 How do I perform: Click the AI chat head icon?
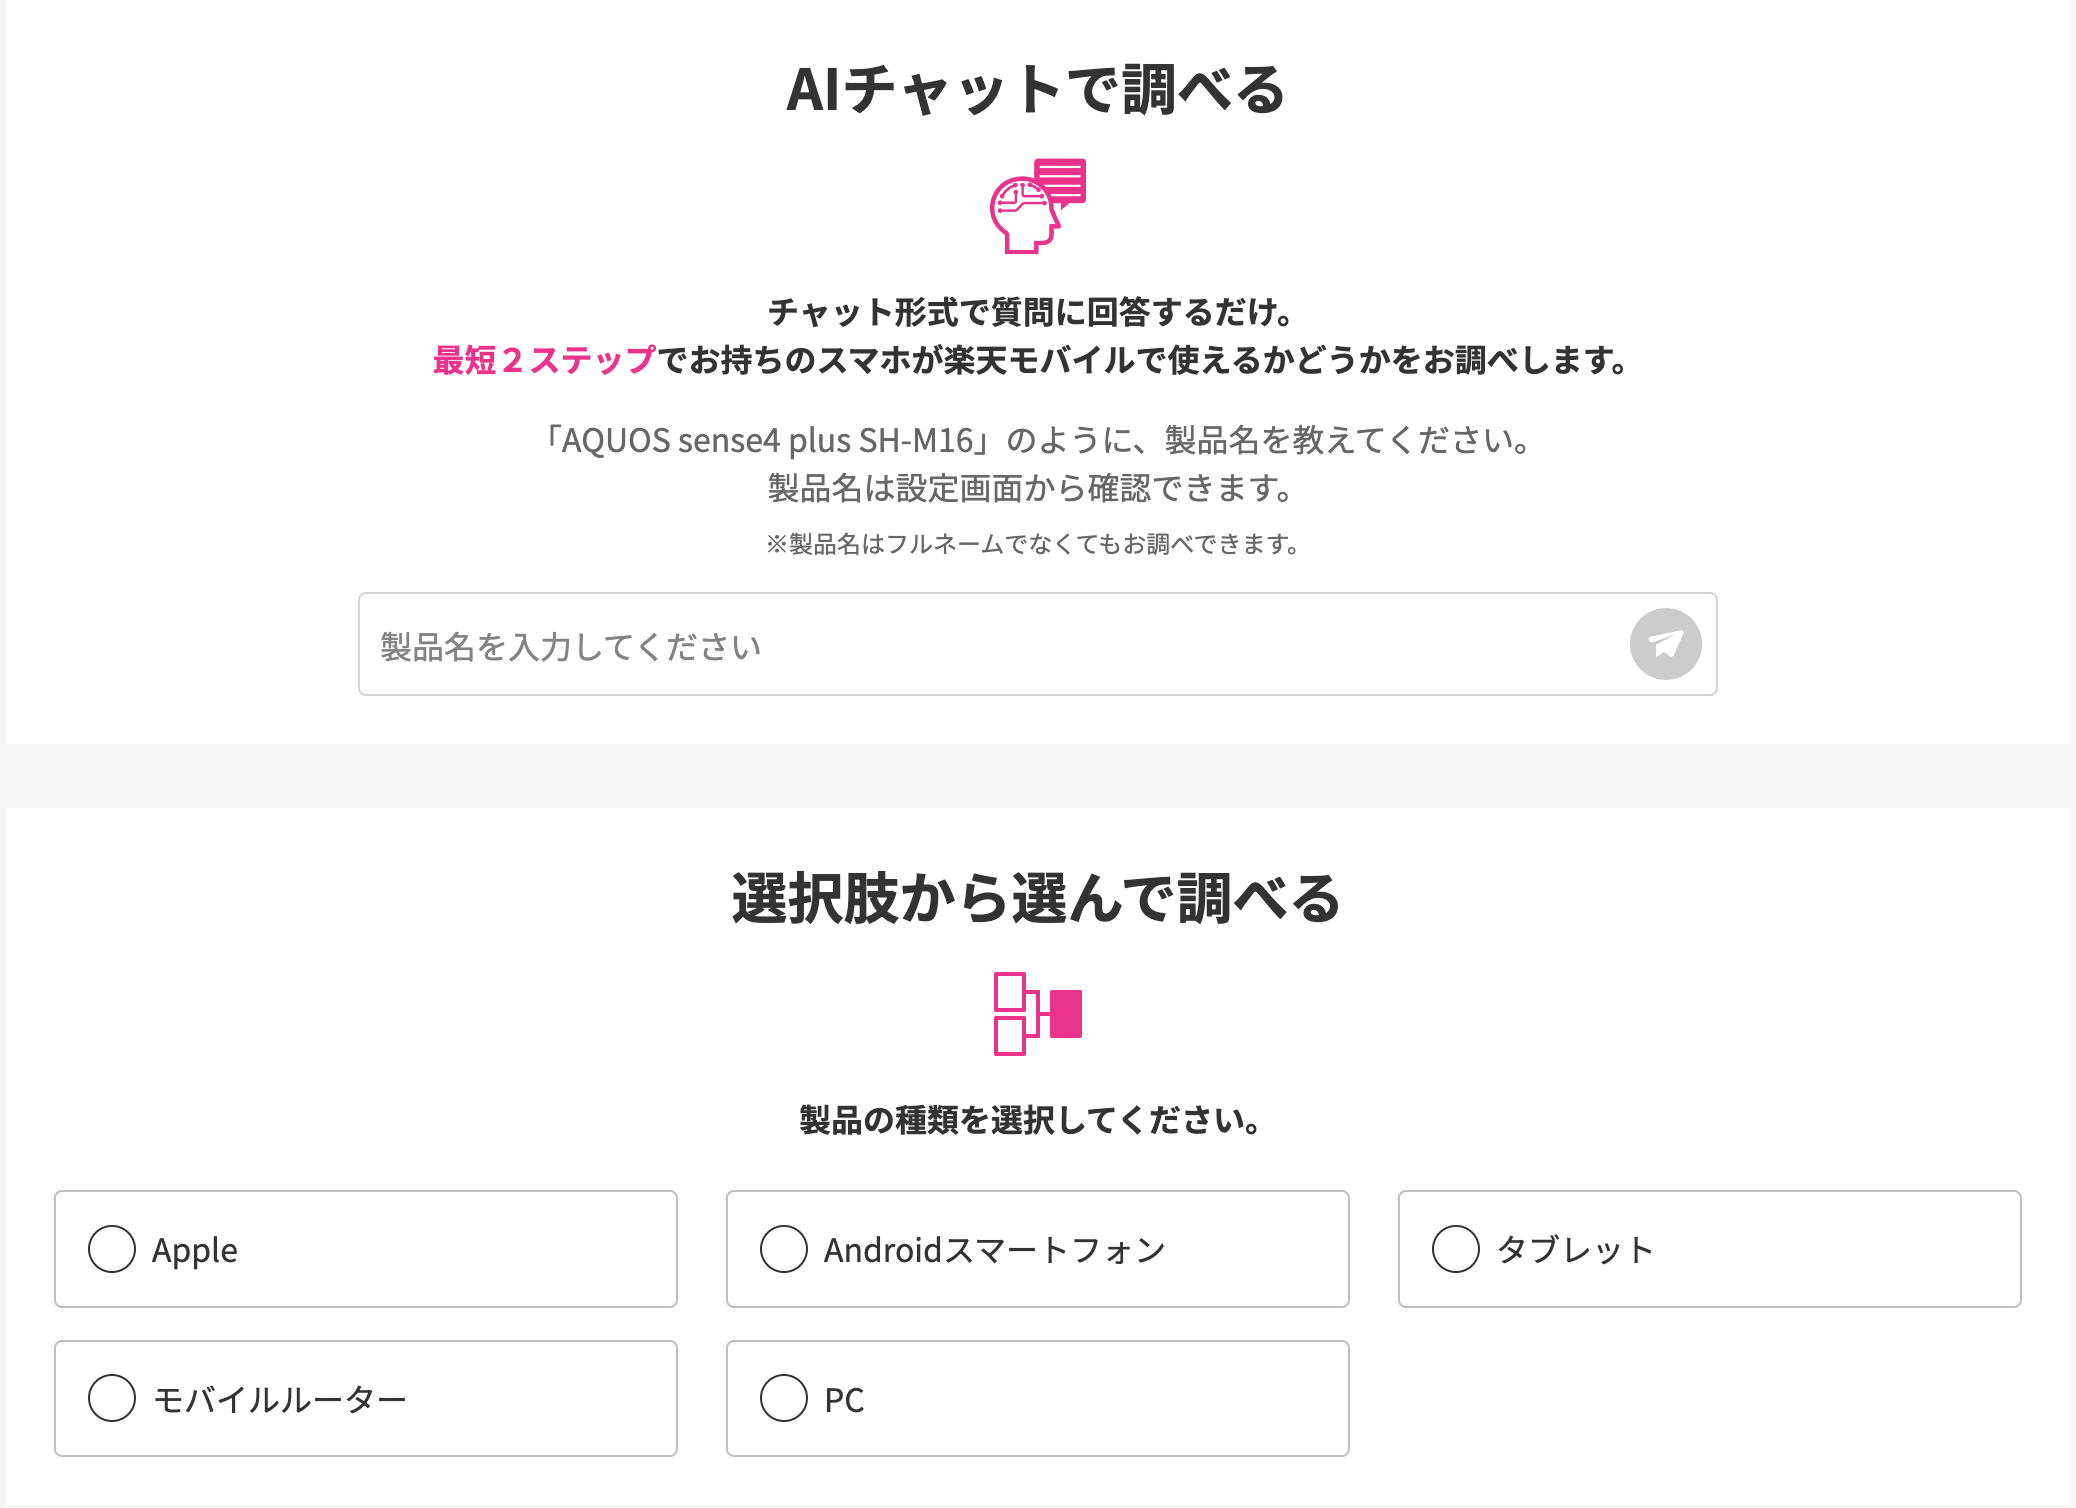[x=1037, y=205]
